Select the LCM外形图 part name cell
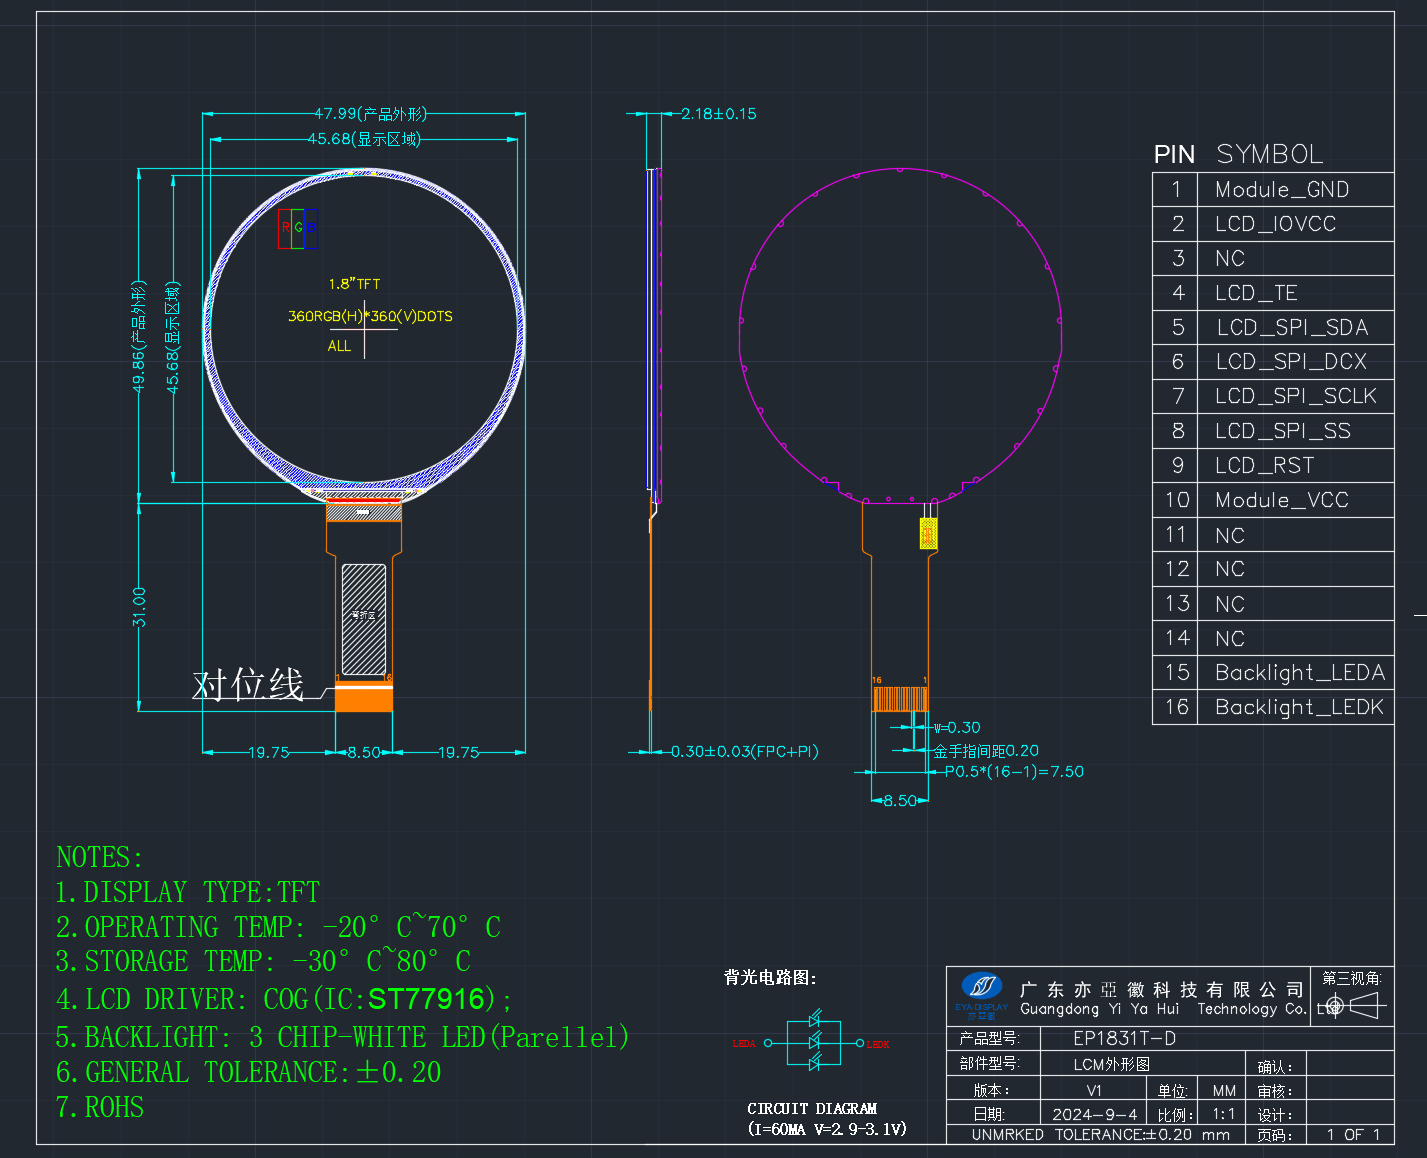The width and height of the screenshot is (1427, 1158). tap(1112, 1064)
